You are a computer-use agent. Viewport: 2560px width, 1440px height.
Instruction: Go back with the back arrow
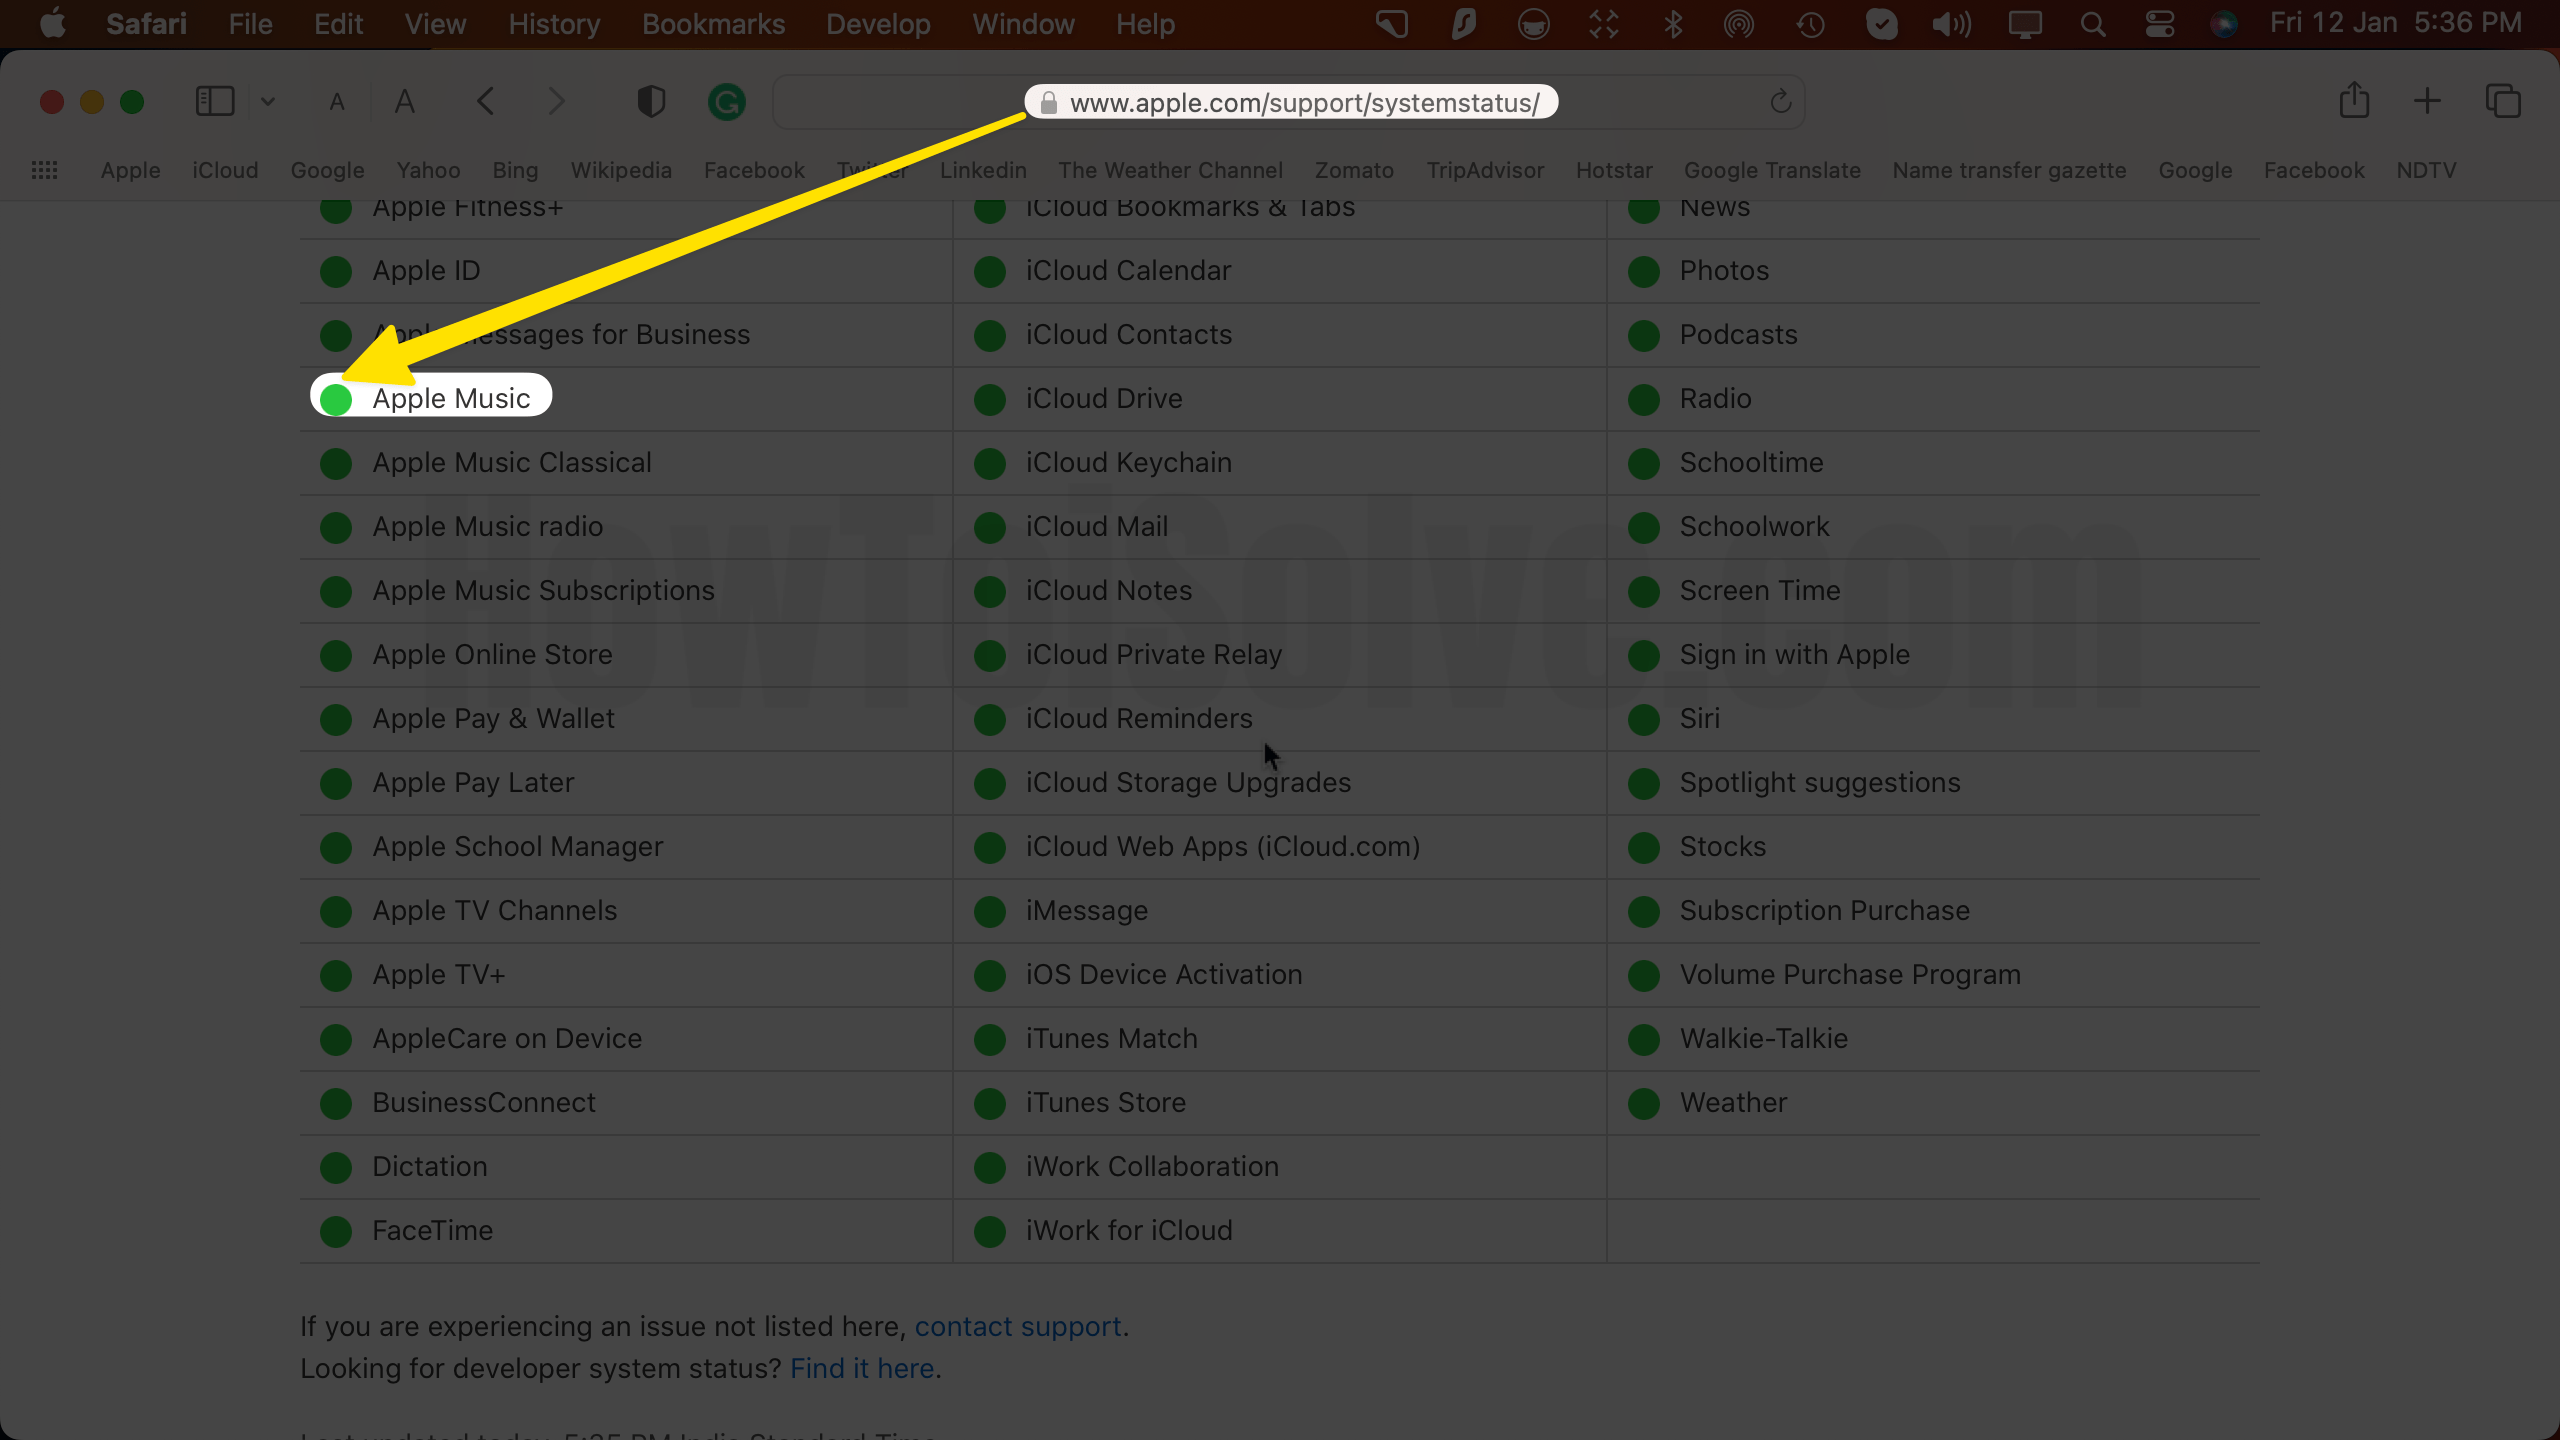point(486,101)
